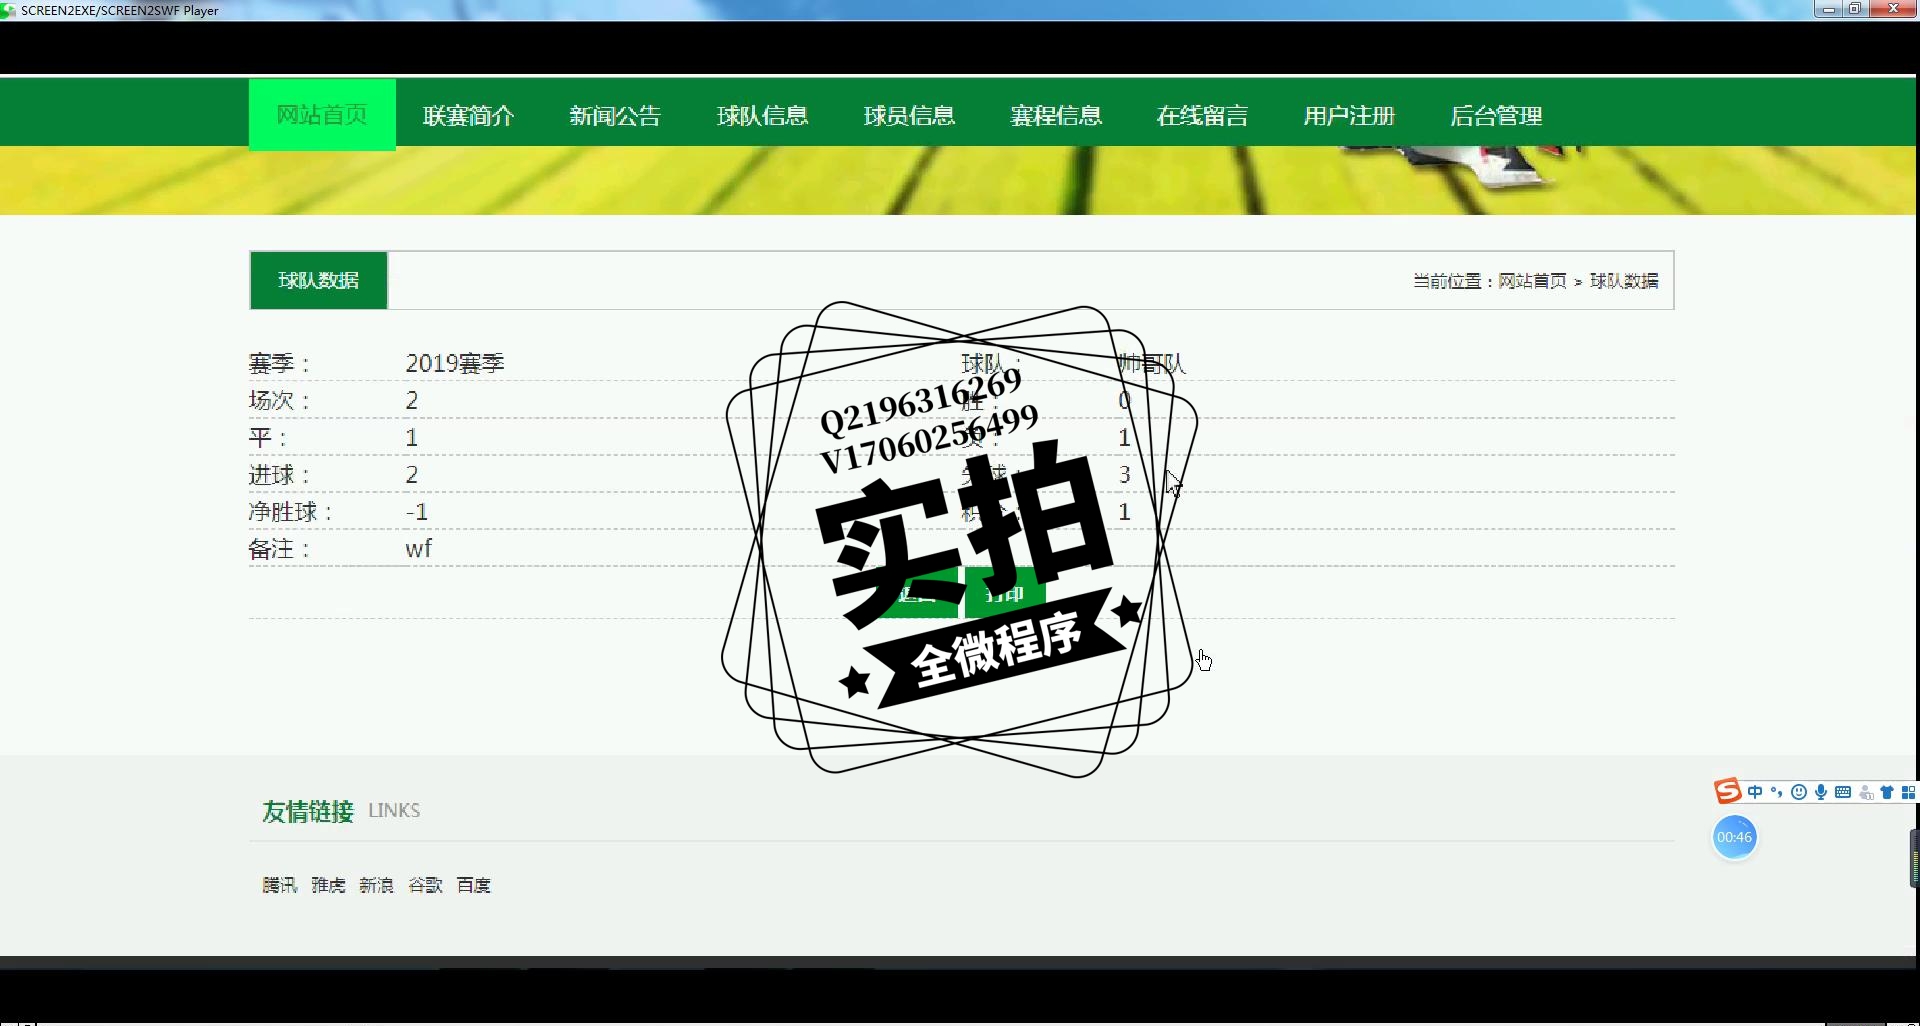Viewport: 1920px width, 1026px height.
Task: Go to 用户注册 page
Action: pos(1349,116)
